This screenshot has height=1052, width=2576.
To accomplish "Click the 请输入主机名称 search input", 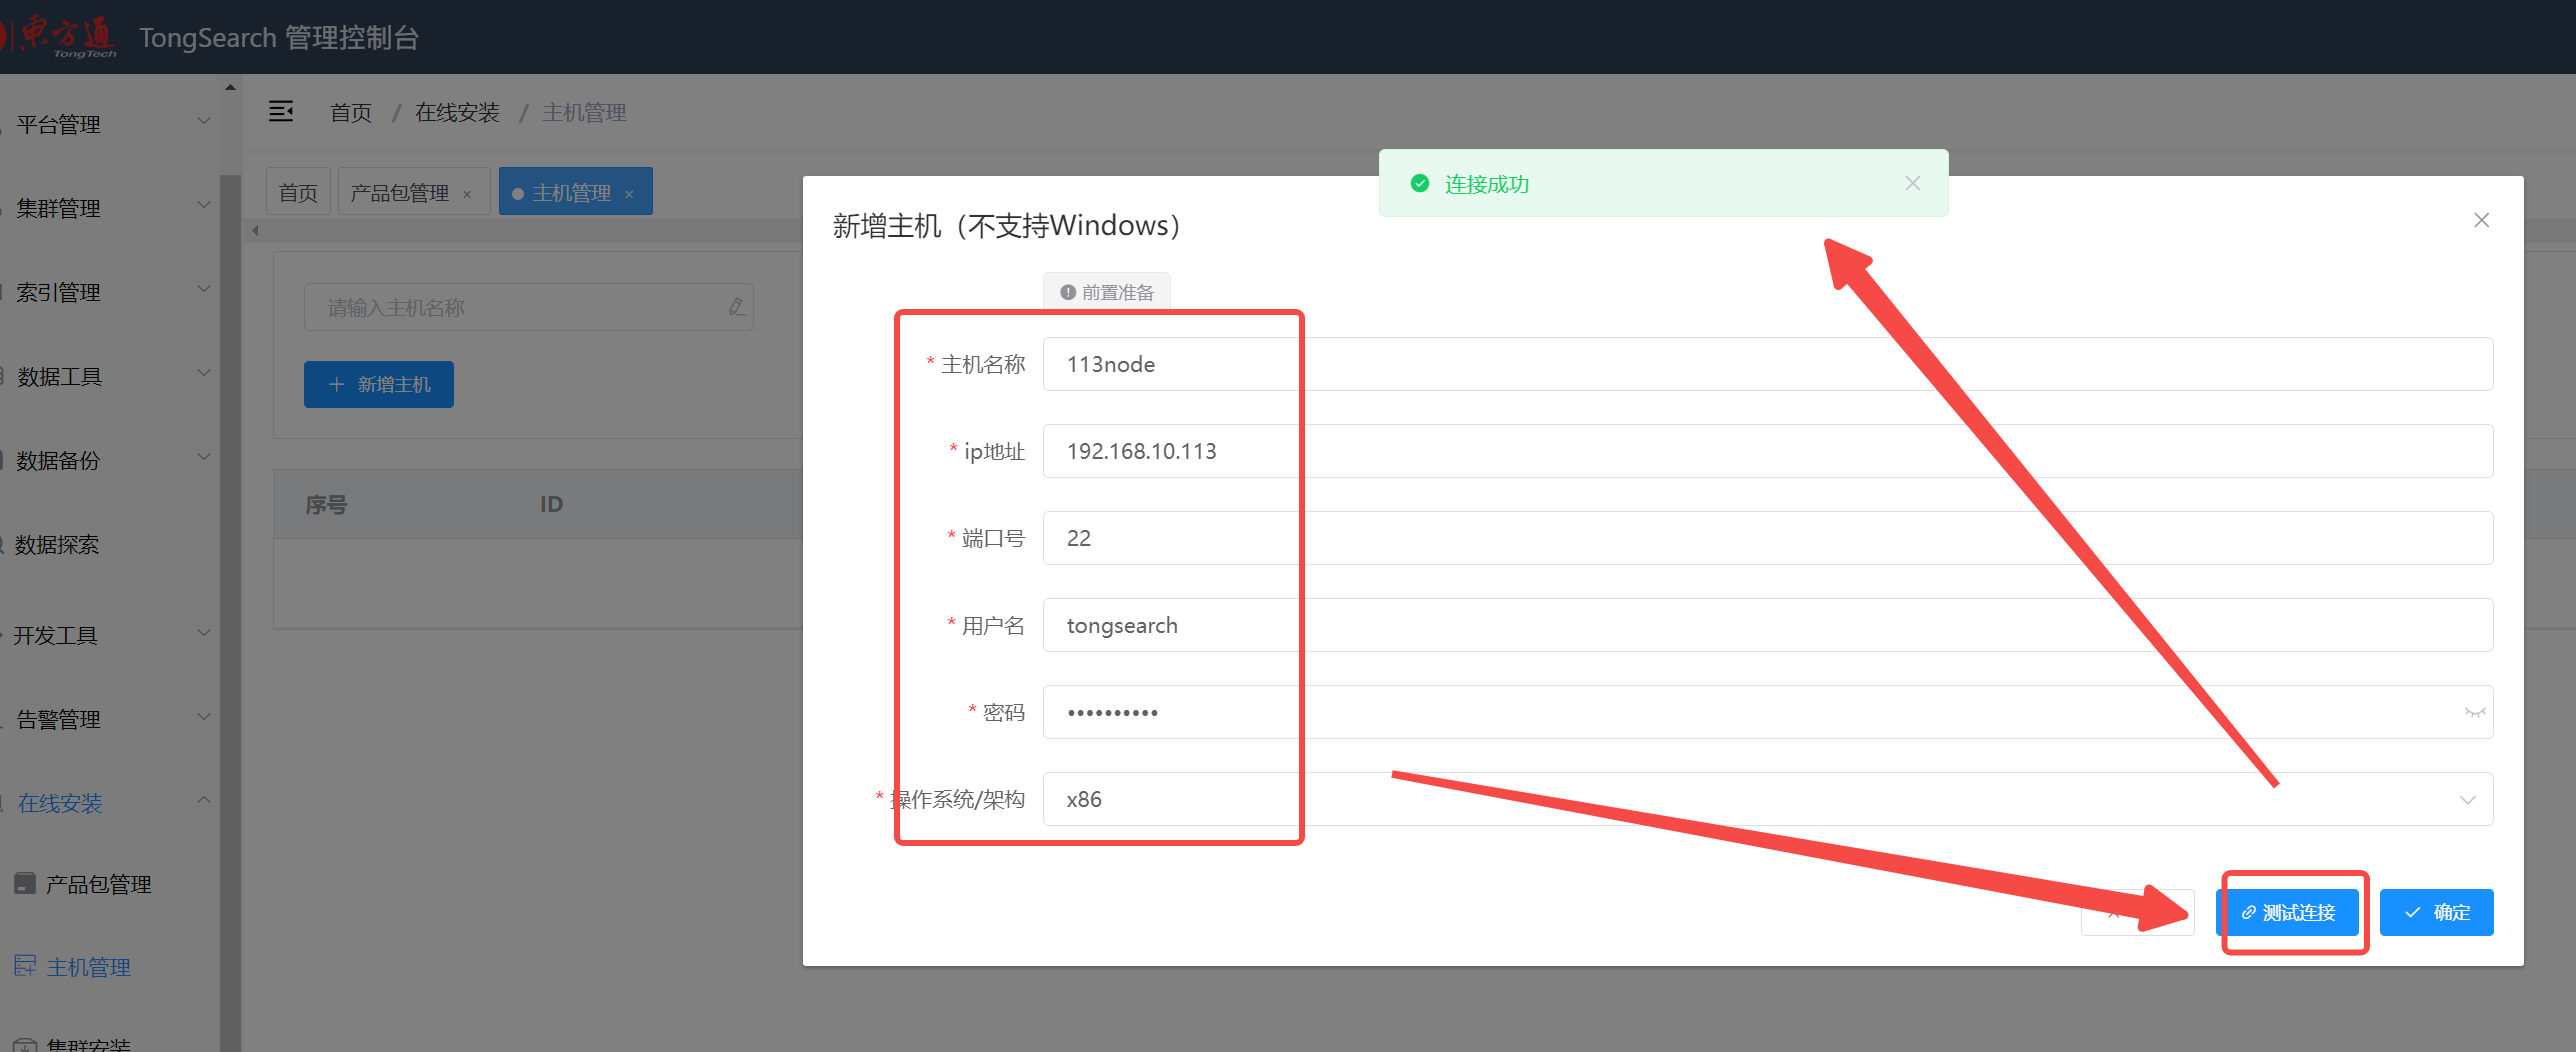I will 528,307.
